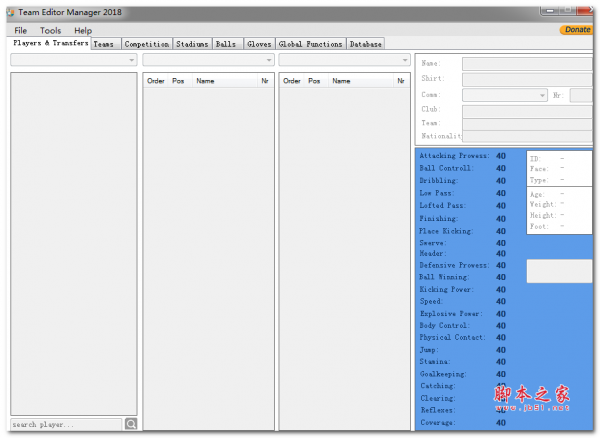Click the Shirt input field
Viewport: 600px width, 438px height.
[x=527, y=79]
